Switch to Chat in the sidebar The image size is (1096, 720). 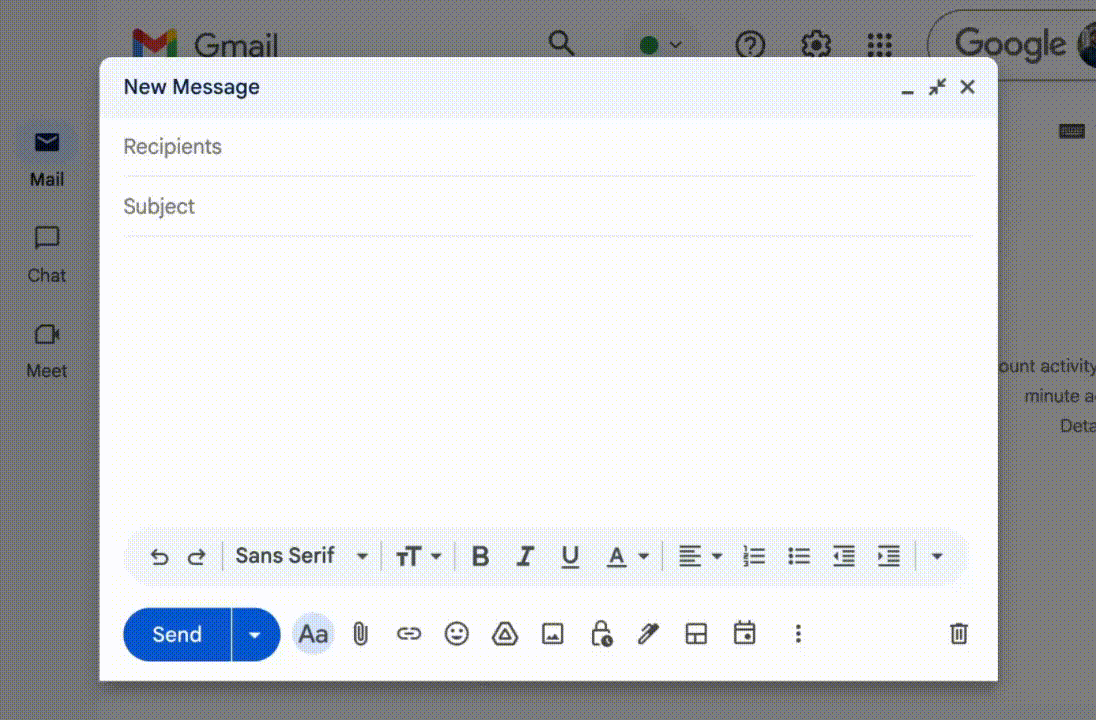(x=47, y=254)
